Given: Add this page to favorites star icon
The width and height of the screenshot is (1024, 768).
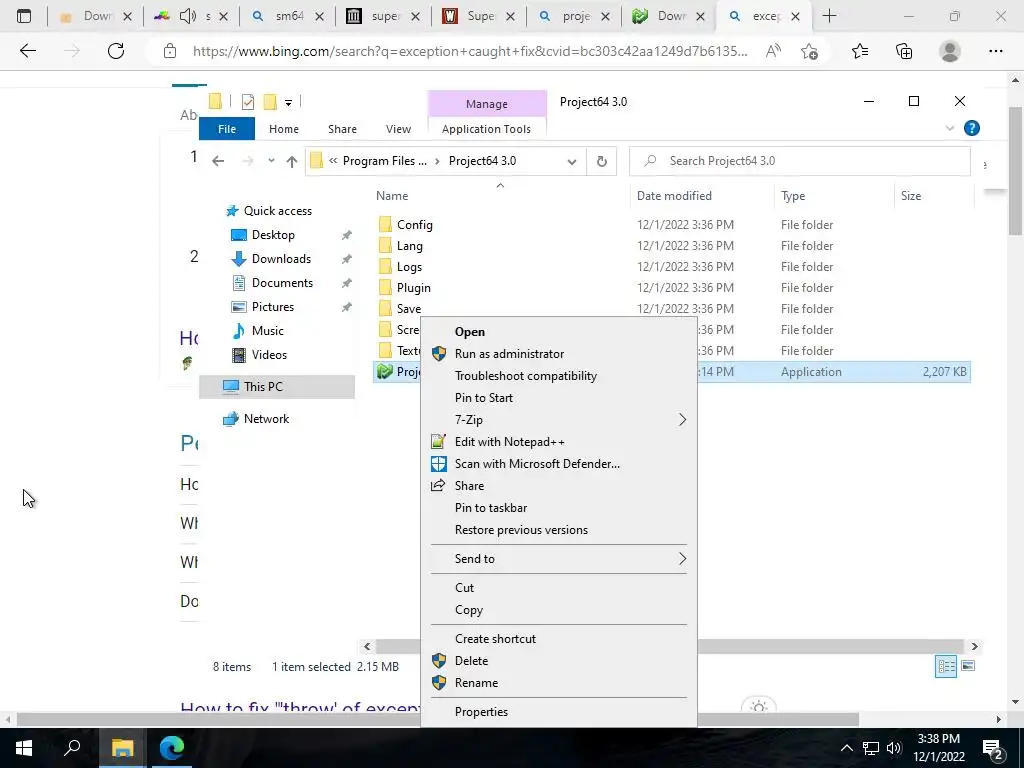Looking at the screenshot, I should [x=810, y=51].
